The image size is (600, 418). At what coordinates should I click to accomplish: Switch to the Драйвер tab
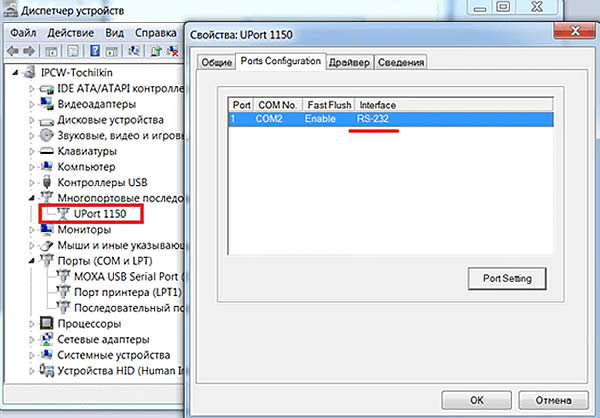click(349, 62)
